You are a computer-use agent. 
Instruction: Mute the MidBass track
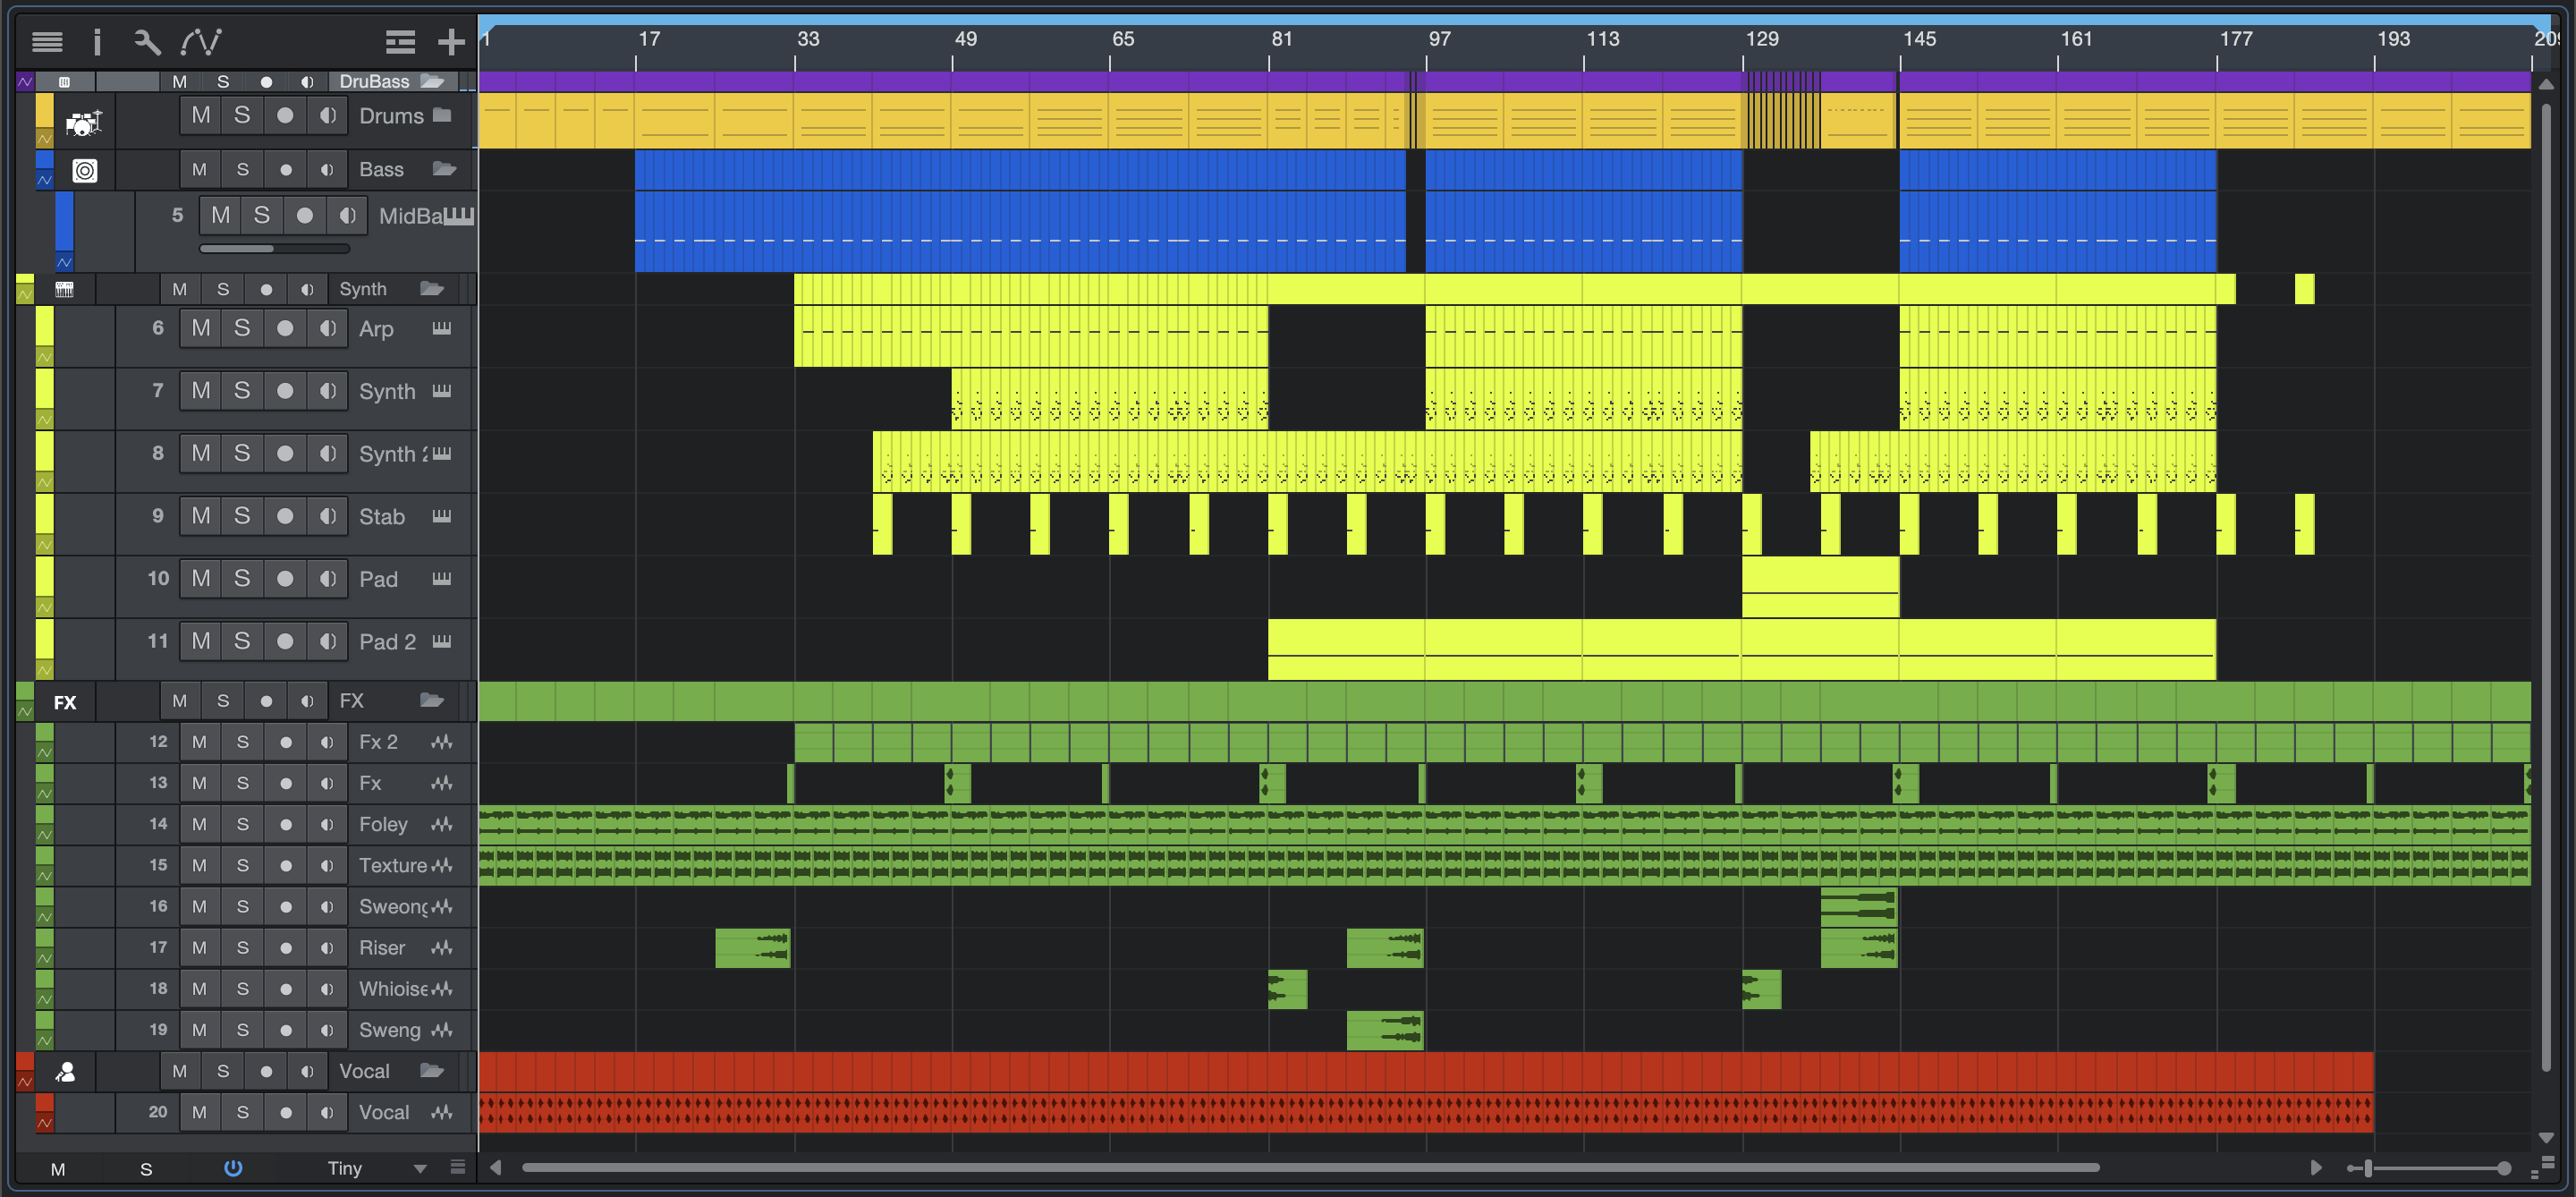(x=221, y=215)
